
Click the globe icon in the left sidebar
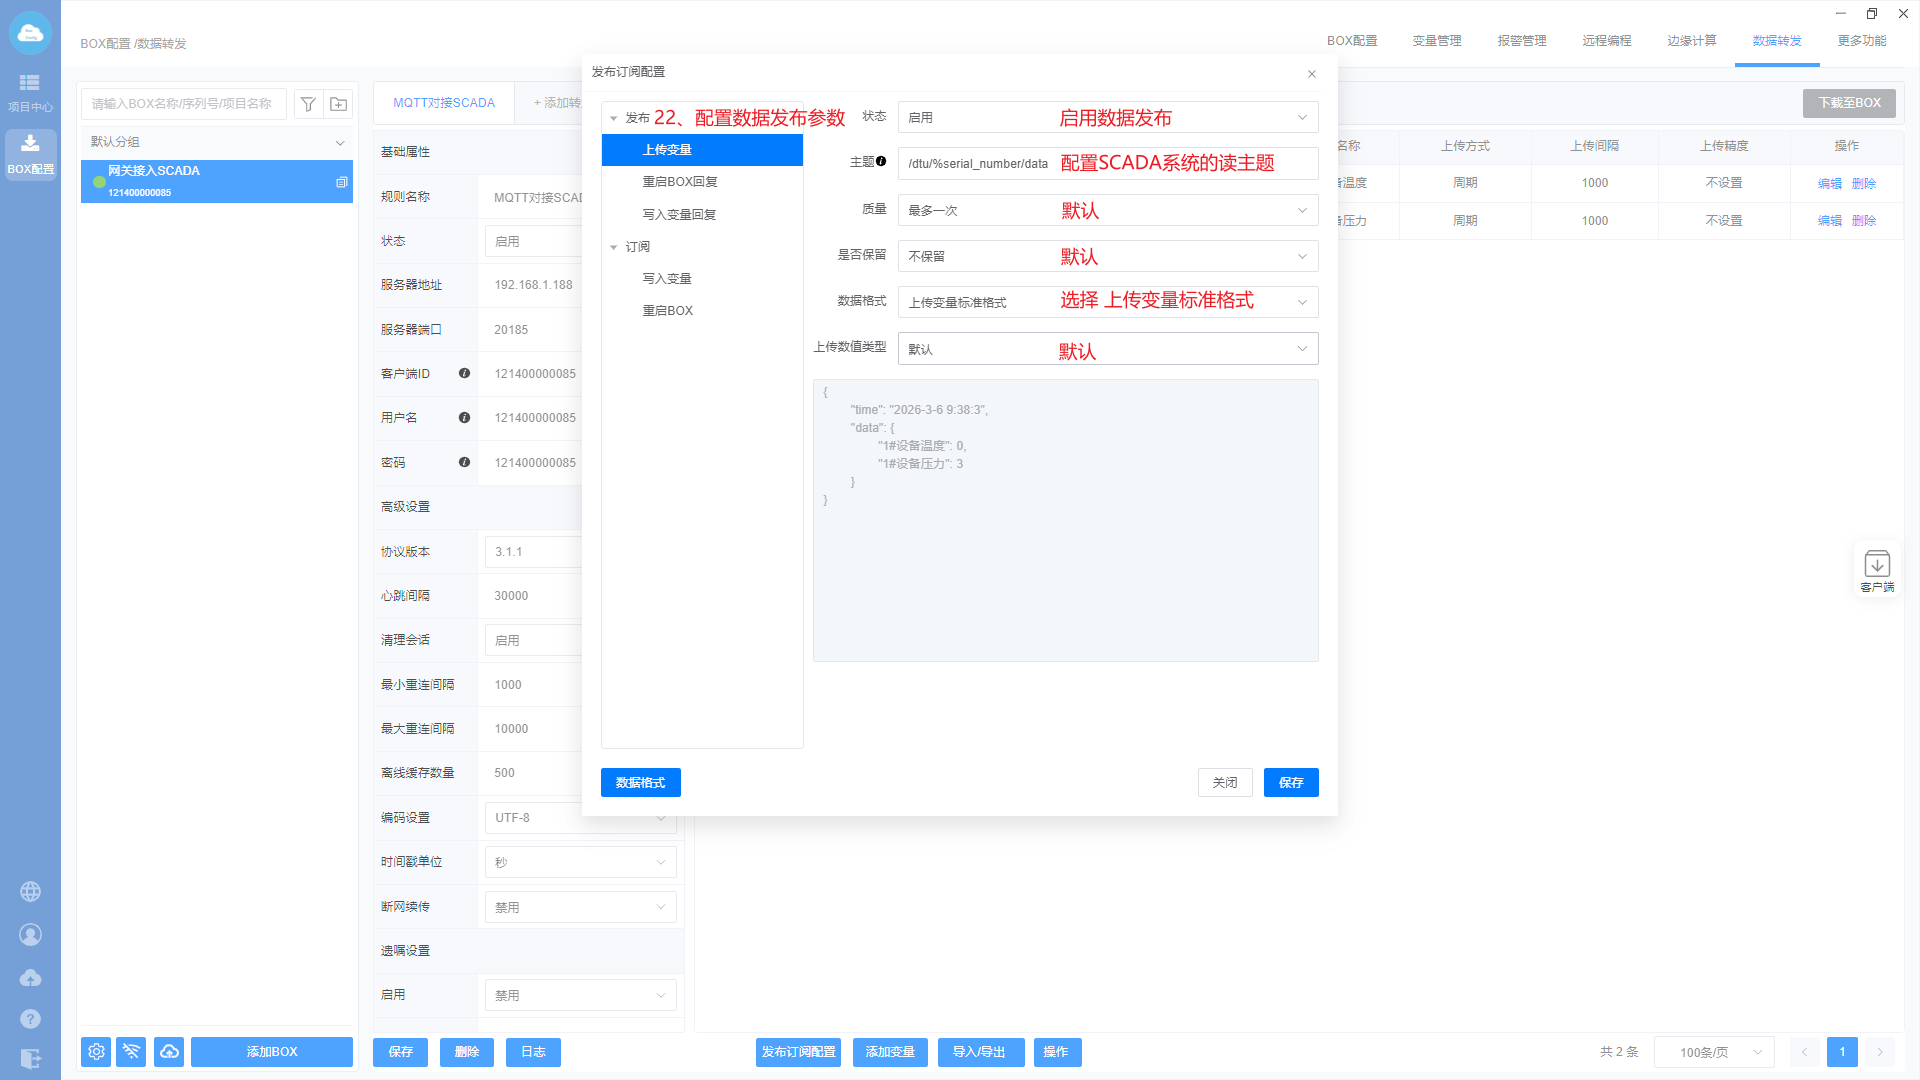[x=30, y=891]
